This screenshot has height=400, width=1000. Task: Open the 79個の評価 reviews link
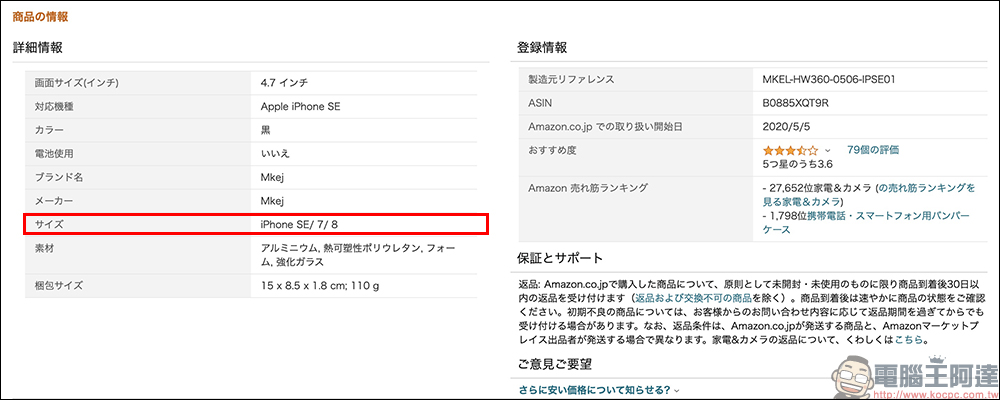[872, 149]
